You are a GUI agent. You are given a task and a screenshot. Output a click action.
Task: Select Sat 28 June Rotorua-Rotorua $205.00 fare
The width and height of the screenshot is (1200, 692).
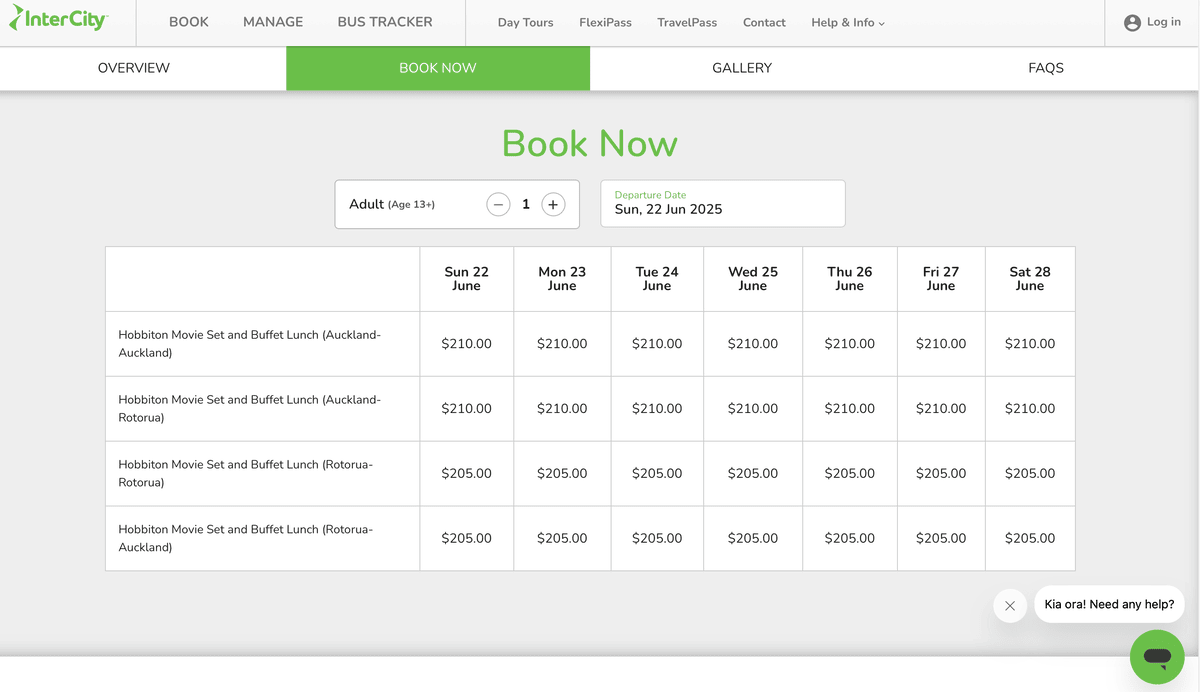[1030, 474]
